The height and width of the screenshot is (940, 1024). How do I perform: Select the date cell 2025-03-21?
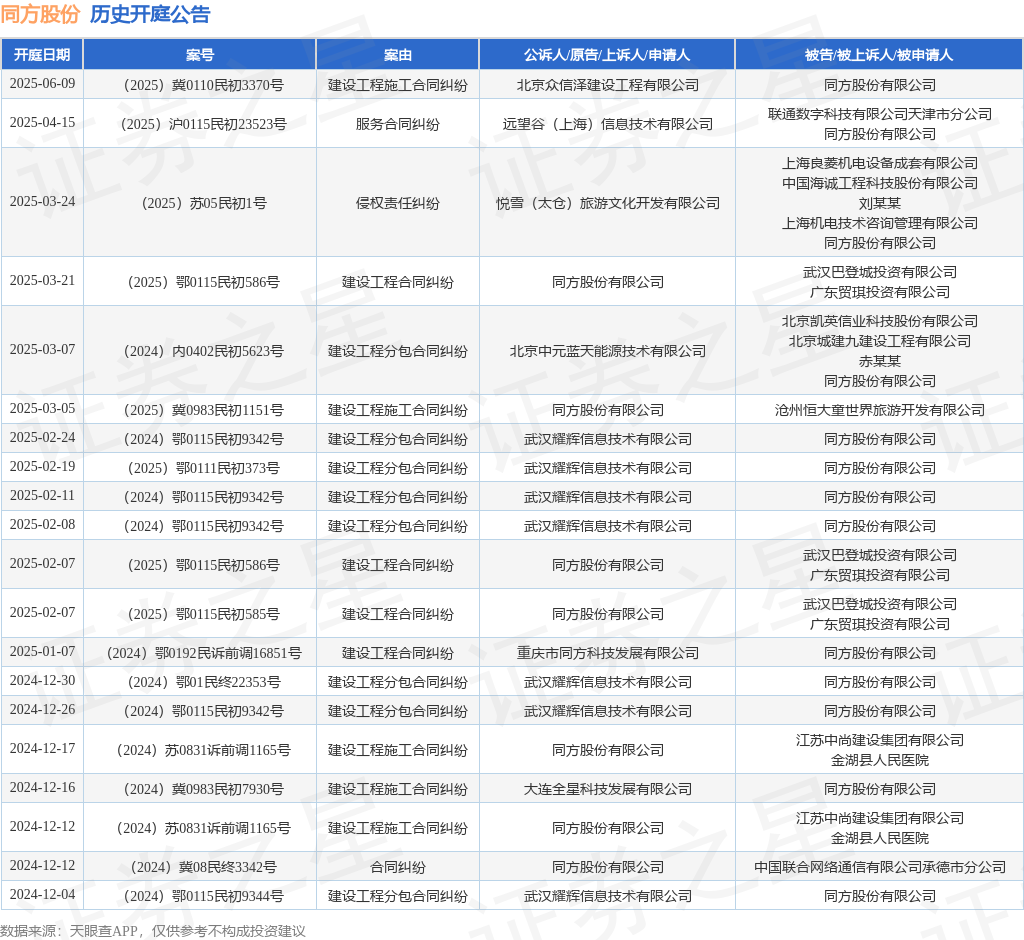pos(42,281)
